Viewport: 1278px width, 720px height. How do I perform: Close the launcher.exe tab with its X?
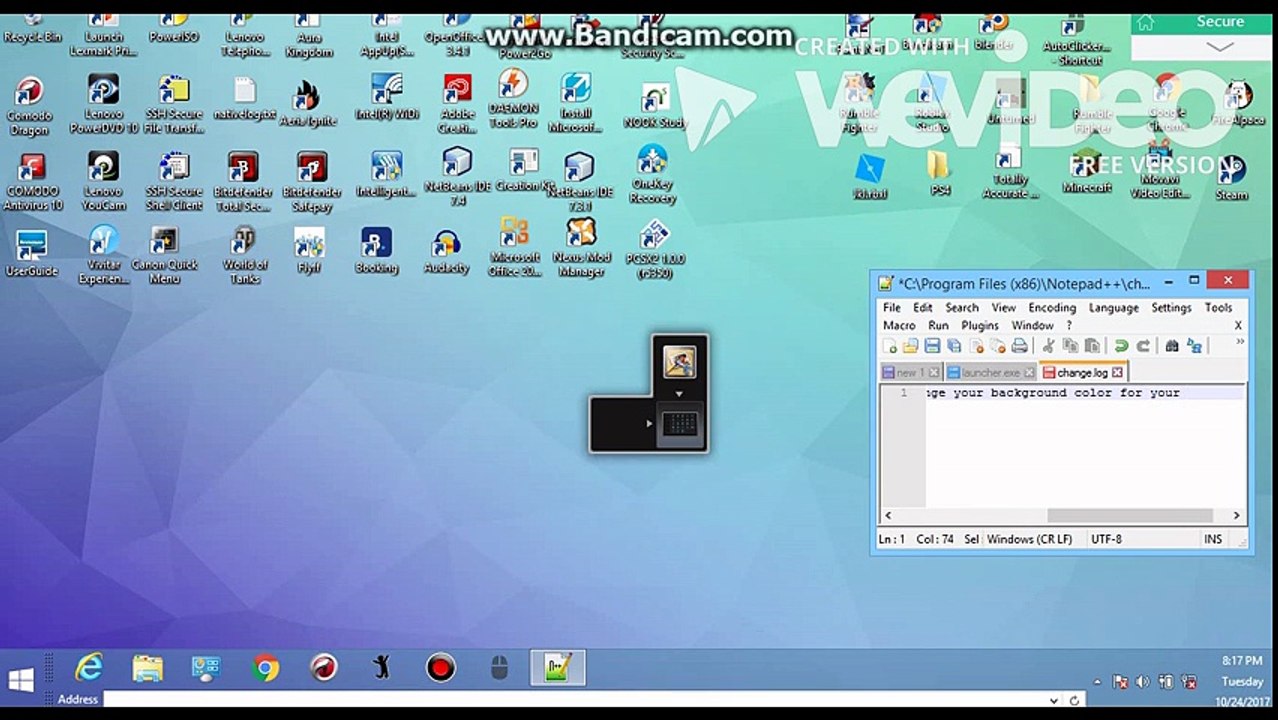click(x=1029, y=372)
